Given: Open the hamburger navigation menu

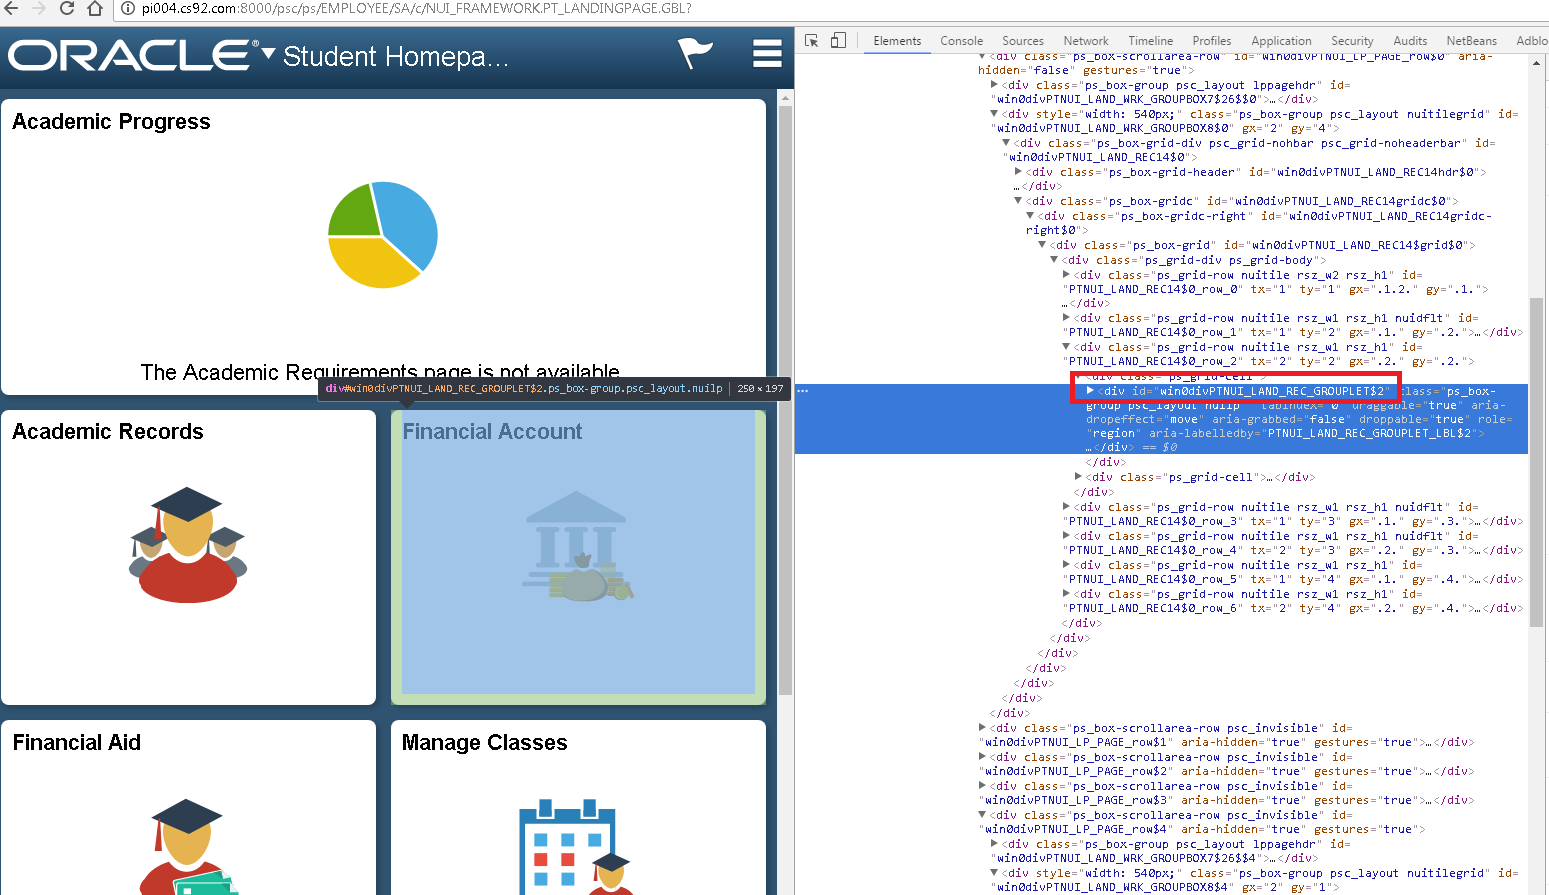Looking at the screenshot, I should tap(767, 53).
